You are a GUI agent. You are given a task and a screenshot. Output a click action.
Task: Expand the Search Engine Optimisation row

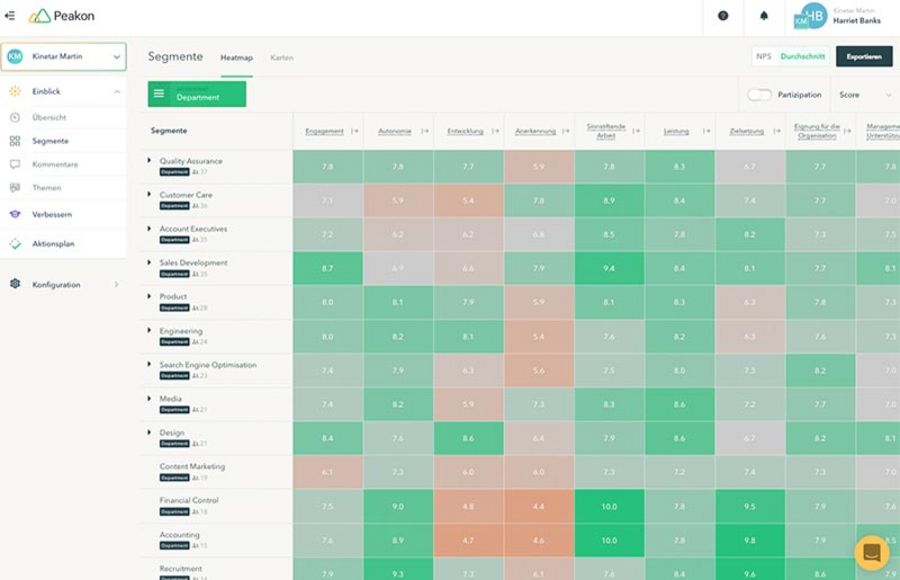tap(149, 364)
